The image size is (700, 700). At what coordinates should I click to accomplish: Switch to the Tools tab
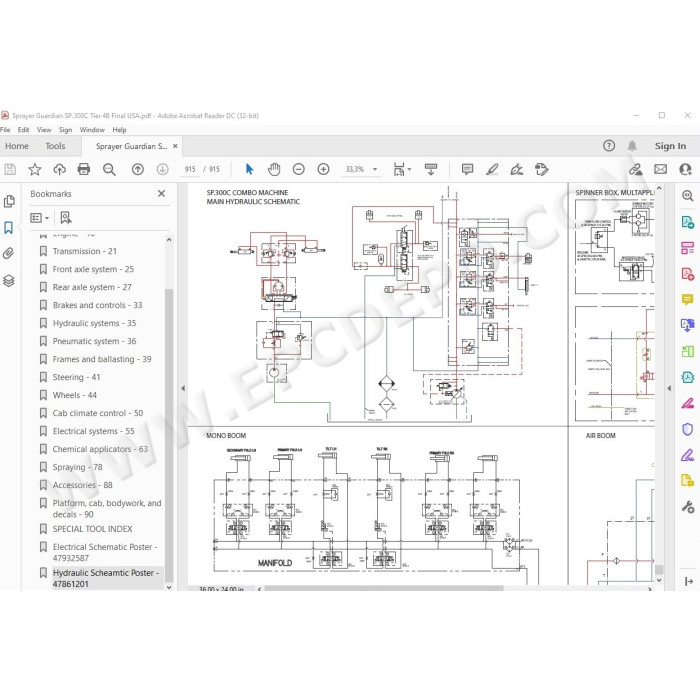point(55,146)
